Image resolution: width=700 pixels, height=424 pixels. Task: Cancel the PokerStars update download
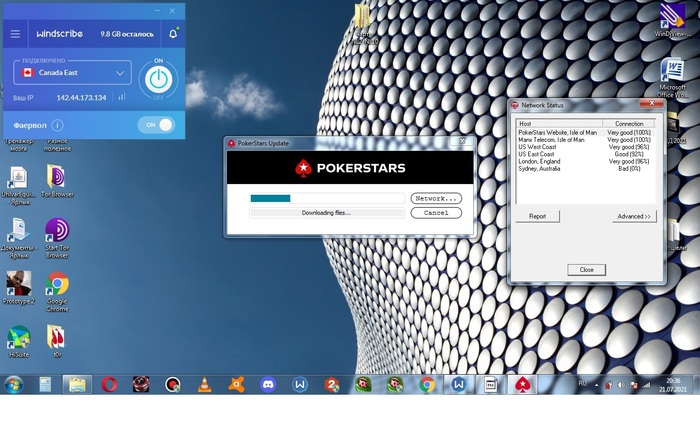[x=436, y=213]
